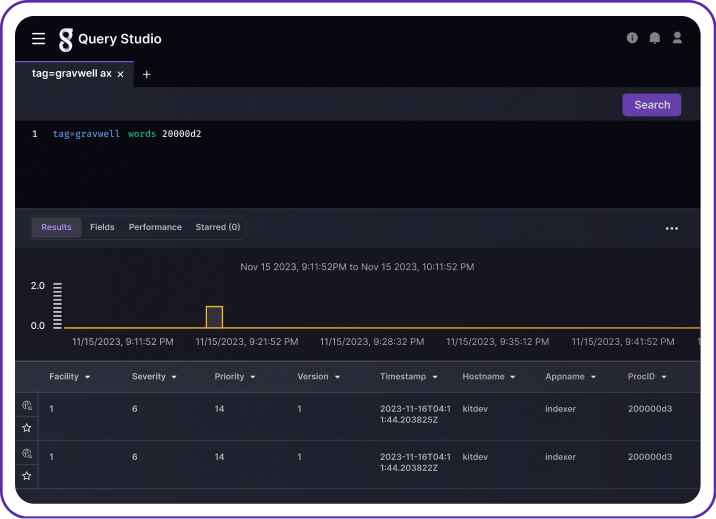Image resolution: width=716 pixels, height=519 pixels.
Task: Add a new query tab
Action: [147, 74]
